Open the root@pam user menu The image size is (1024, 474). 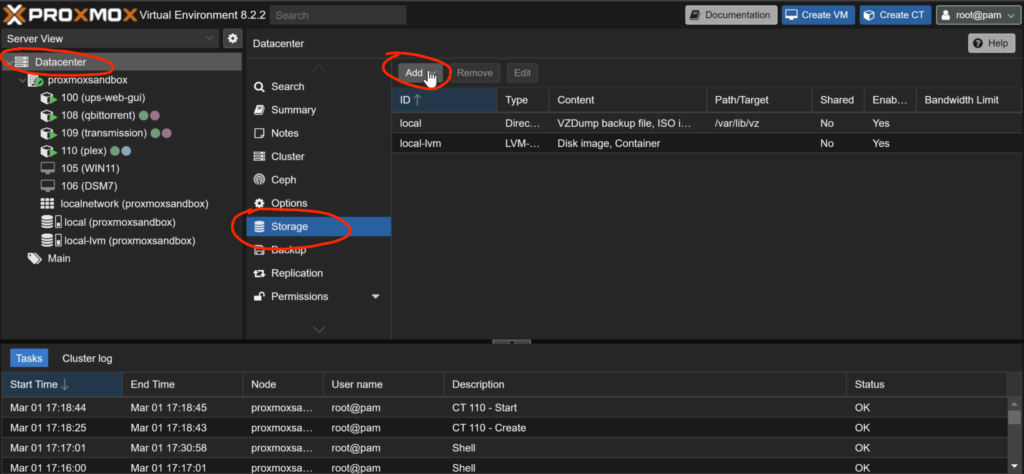[978, 15]
